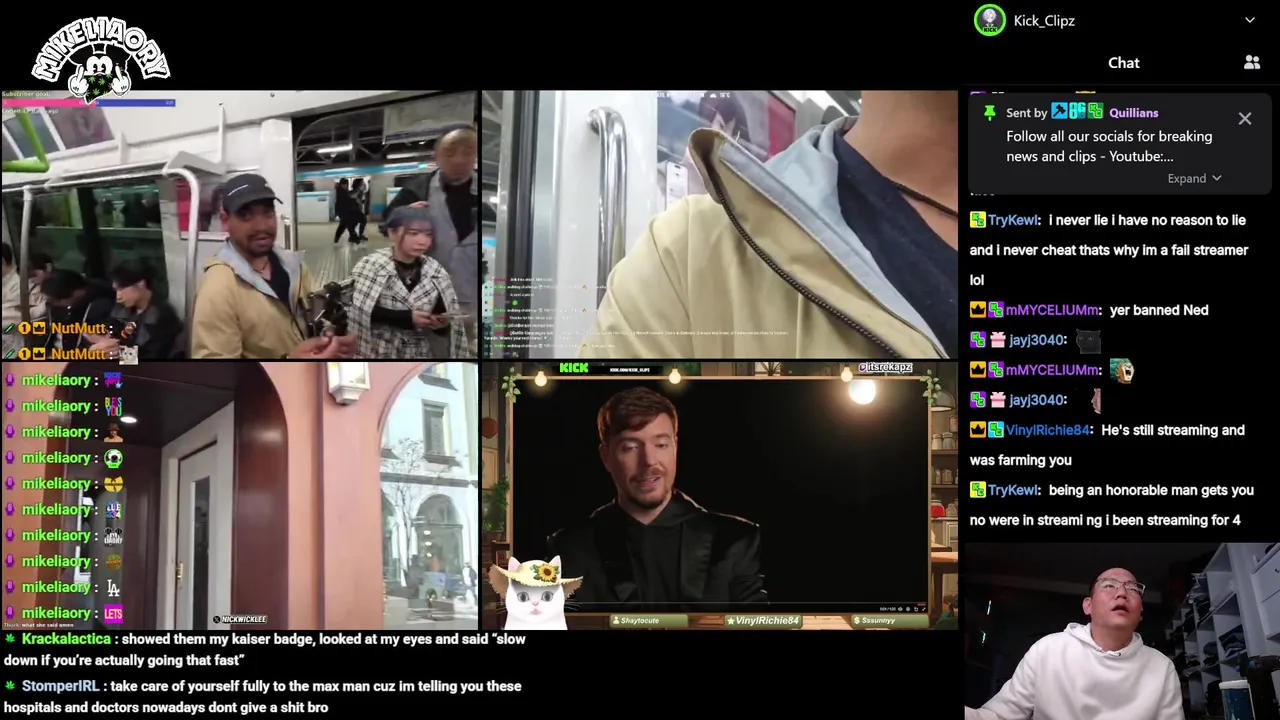Click the leaf icon beside StomperIRL

(x=10, y=686)
